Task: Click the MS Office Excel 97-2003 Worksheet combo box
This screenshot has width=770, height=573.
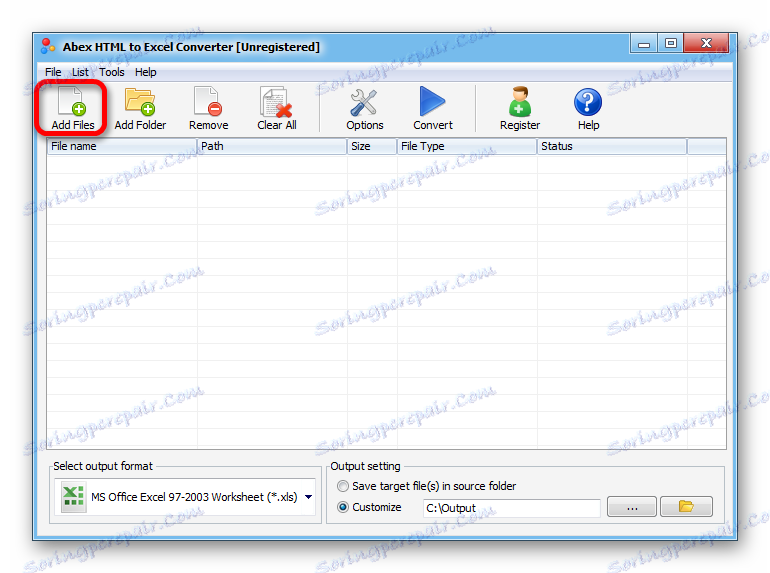Action: point(185,497)
